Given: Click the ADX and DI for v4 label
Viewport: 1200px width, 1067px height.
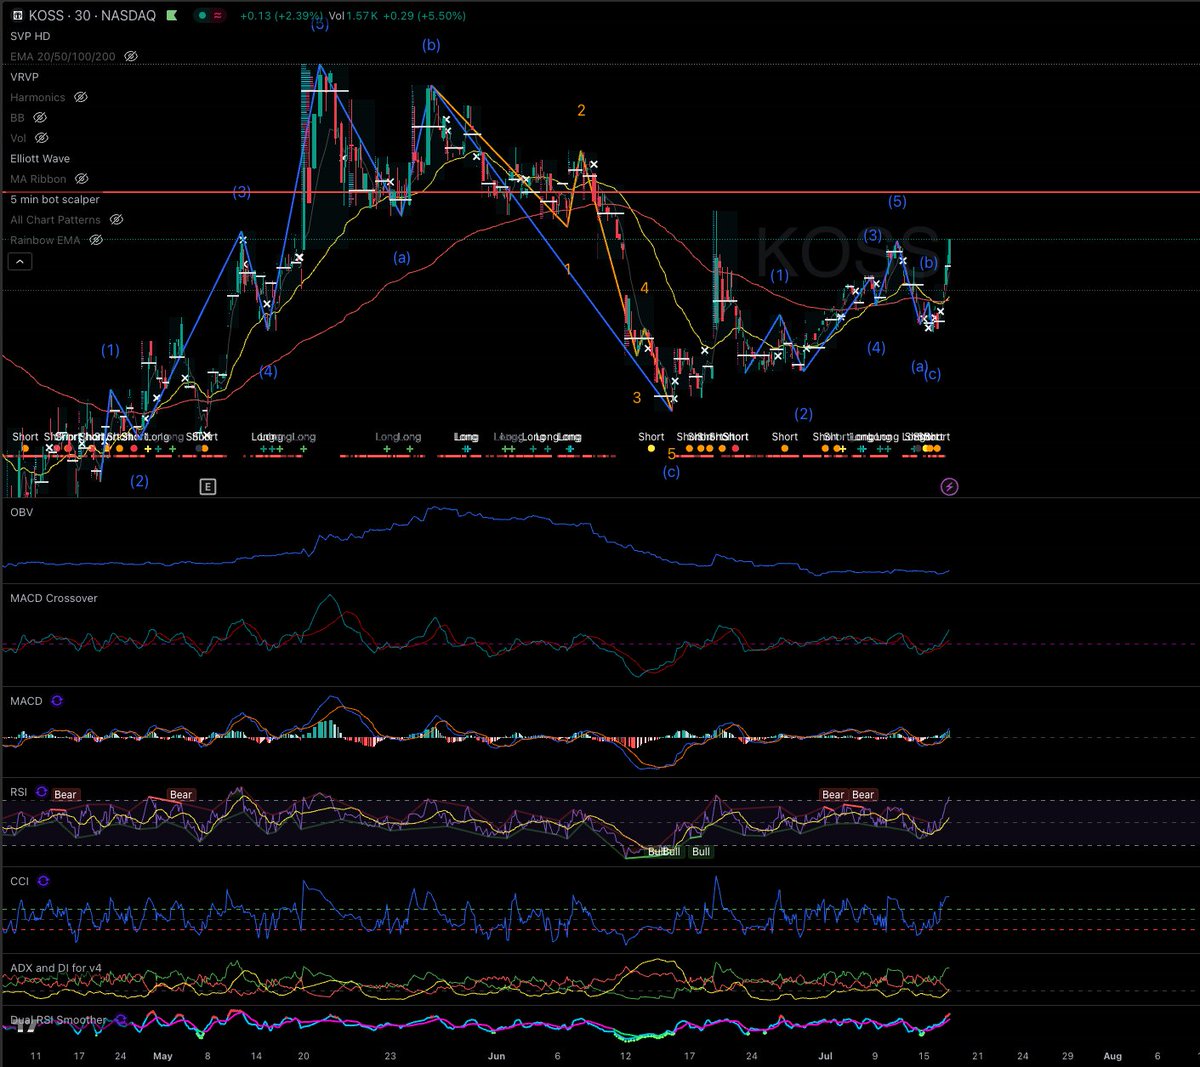Looking at the screenshot, I should pos(56,968).
